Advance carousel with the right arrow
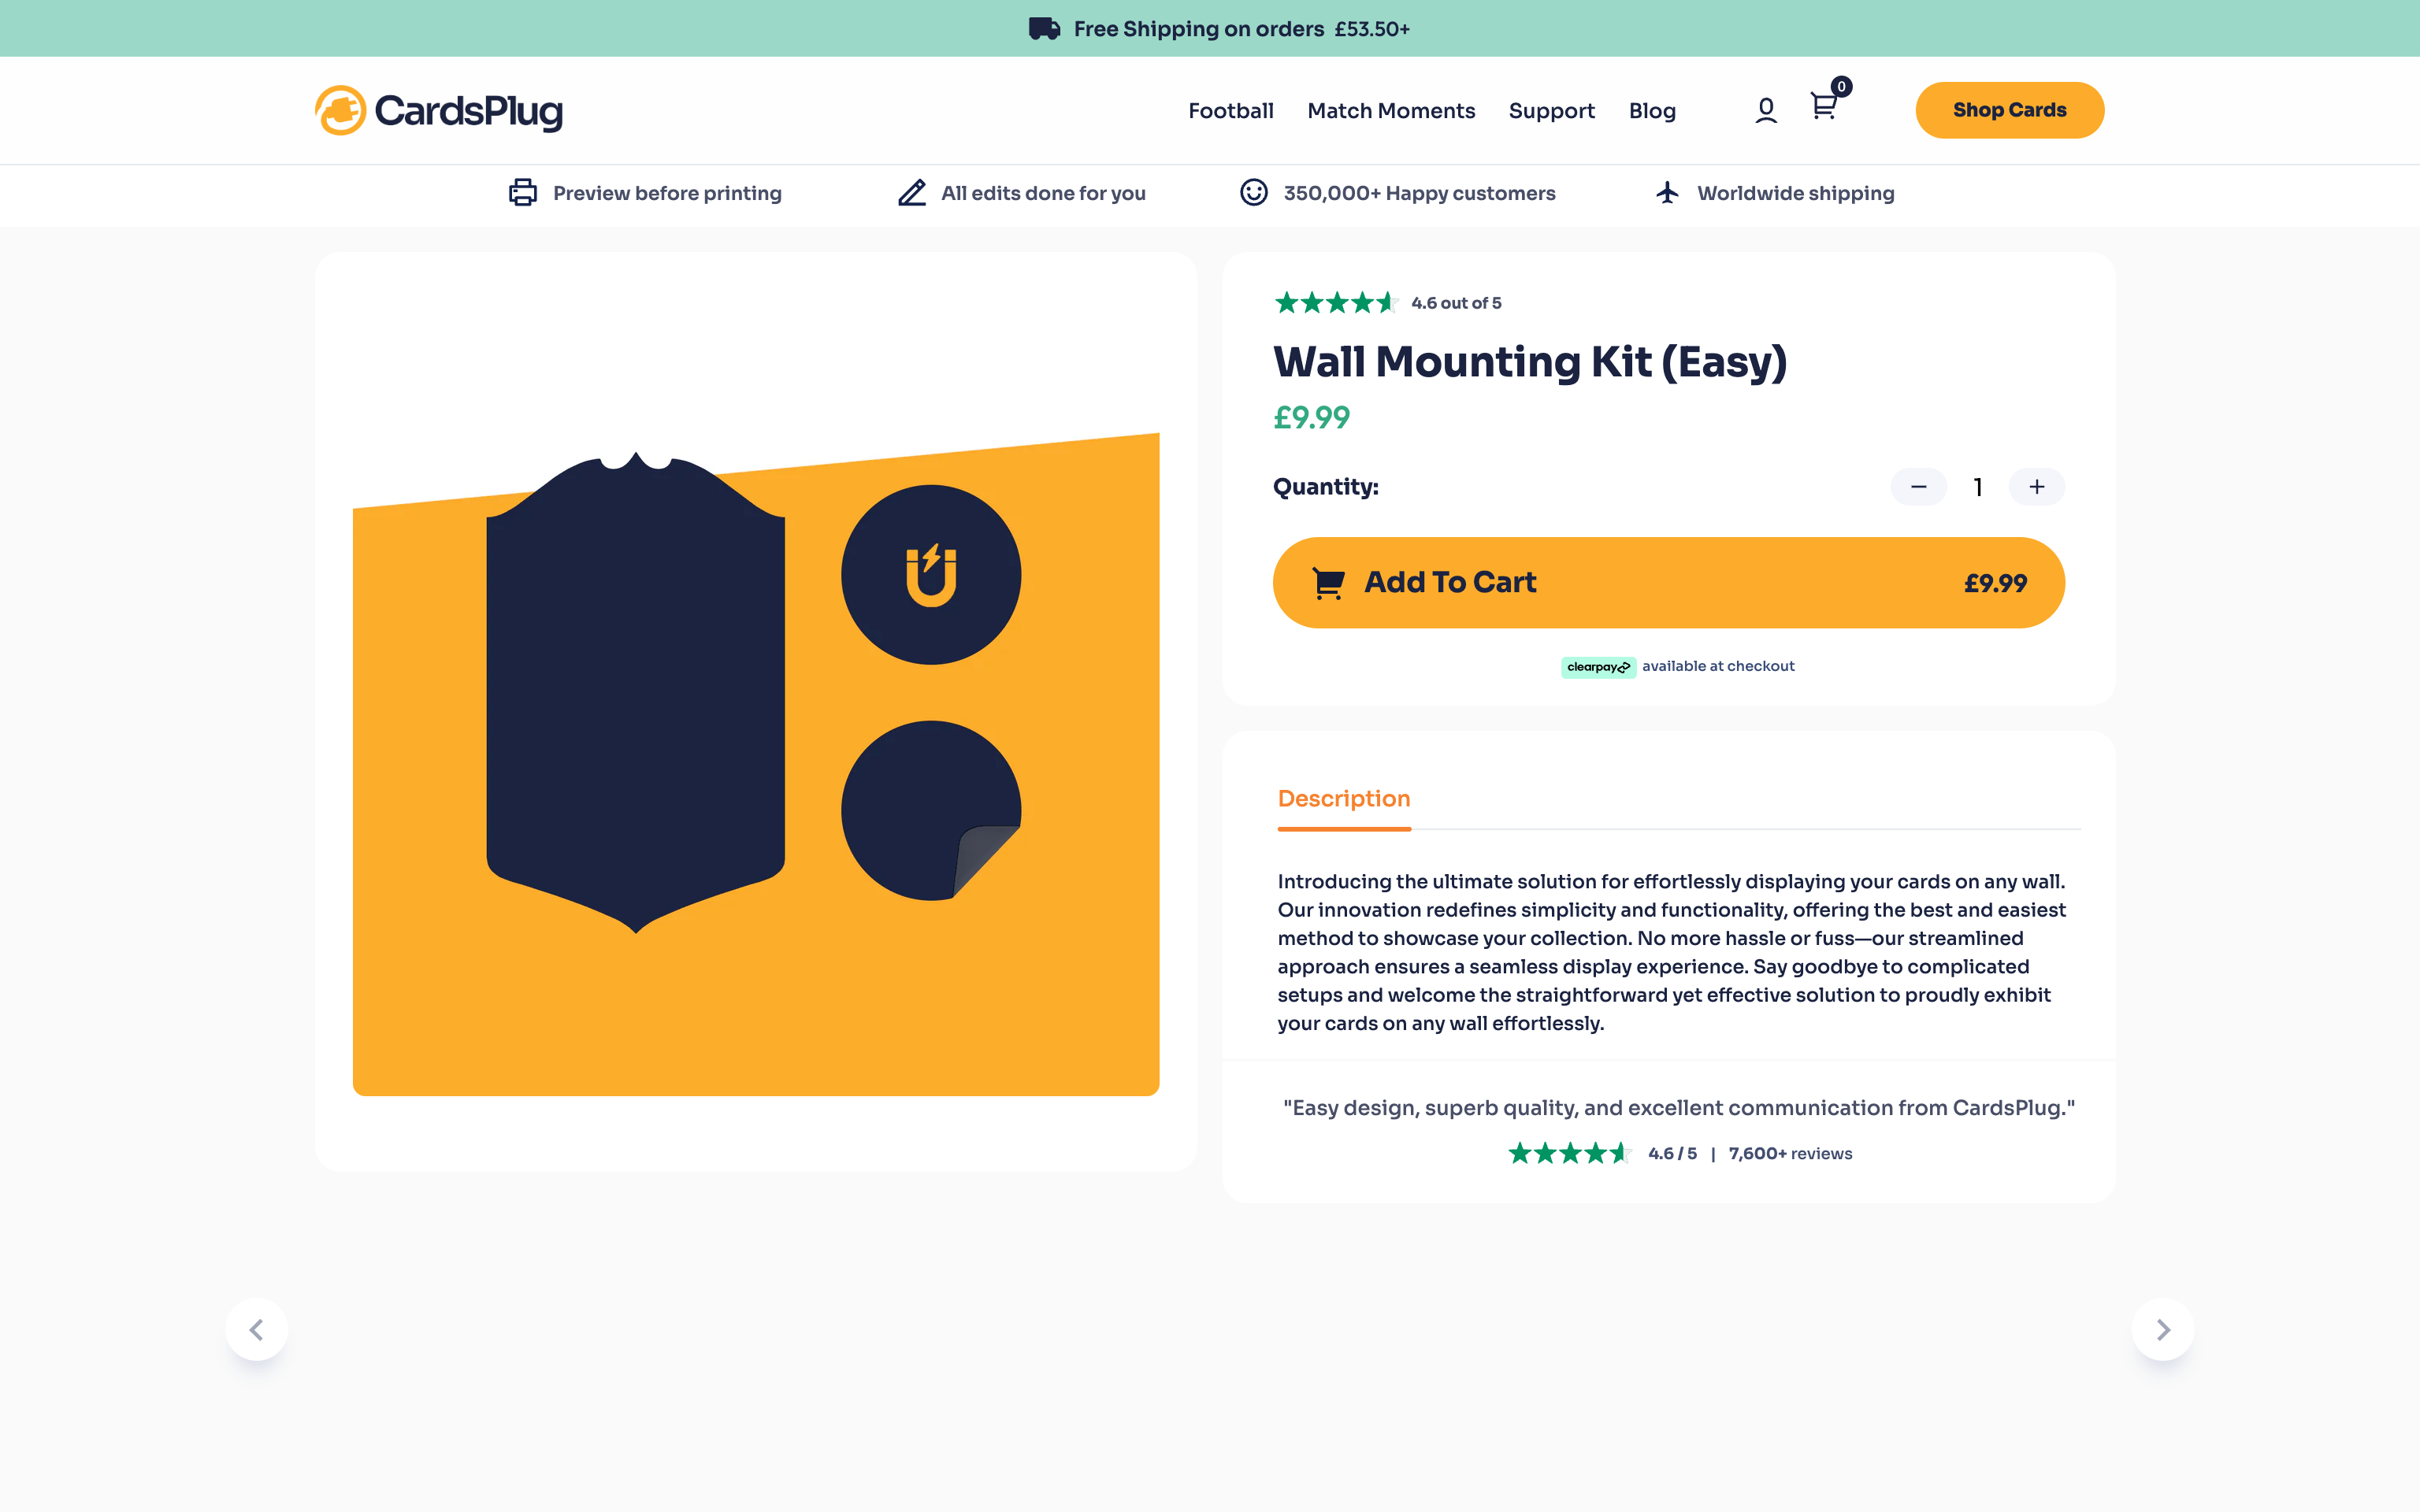 [2163, 1329]
